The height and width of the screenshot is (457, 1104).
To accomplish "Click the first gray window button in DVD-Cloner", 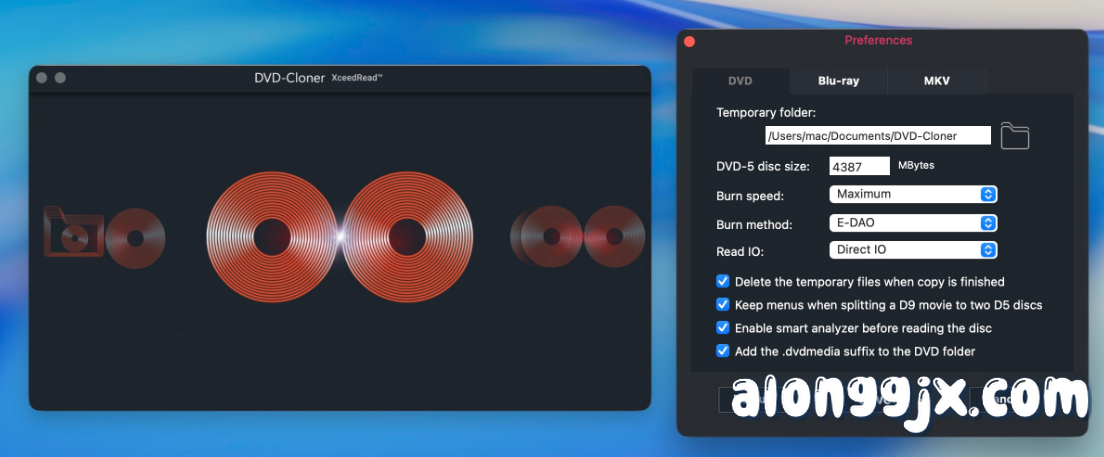I will click(x=42, y=77).
